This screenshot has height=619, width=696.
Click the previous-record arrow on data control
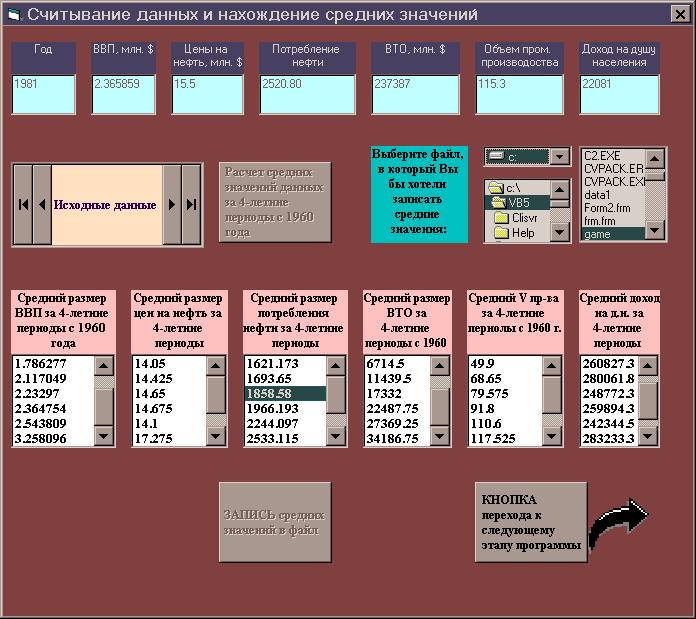[42, 205]
